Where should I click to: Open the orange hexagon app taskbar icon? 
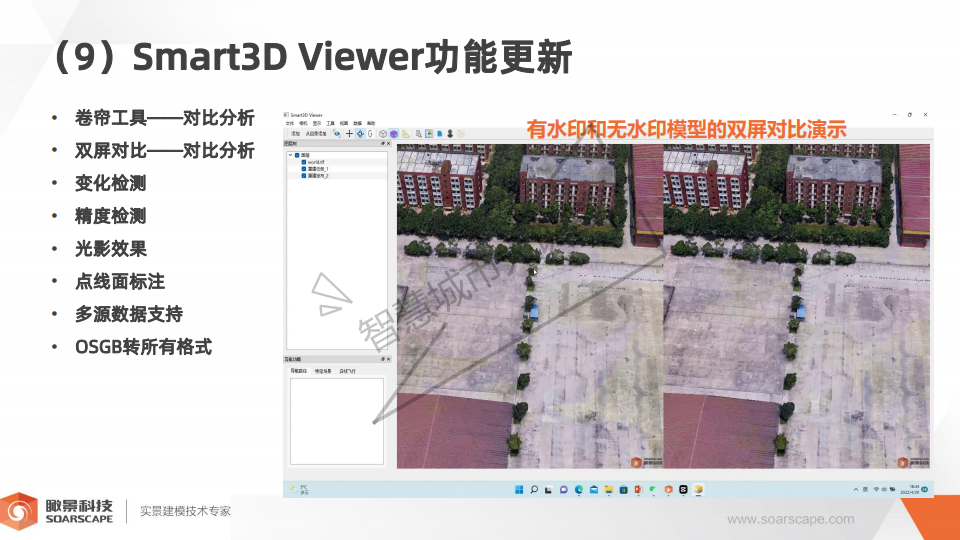(x=669, y=489)
